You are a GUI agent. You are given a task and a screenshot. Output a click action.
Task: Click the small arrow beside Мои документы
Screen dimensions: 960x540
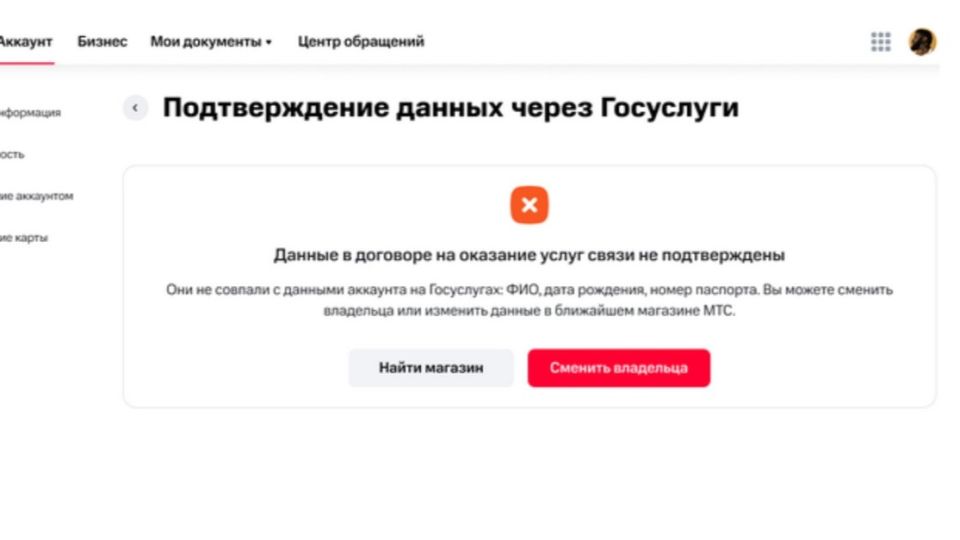[x=268, y=42]
